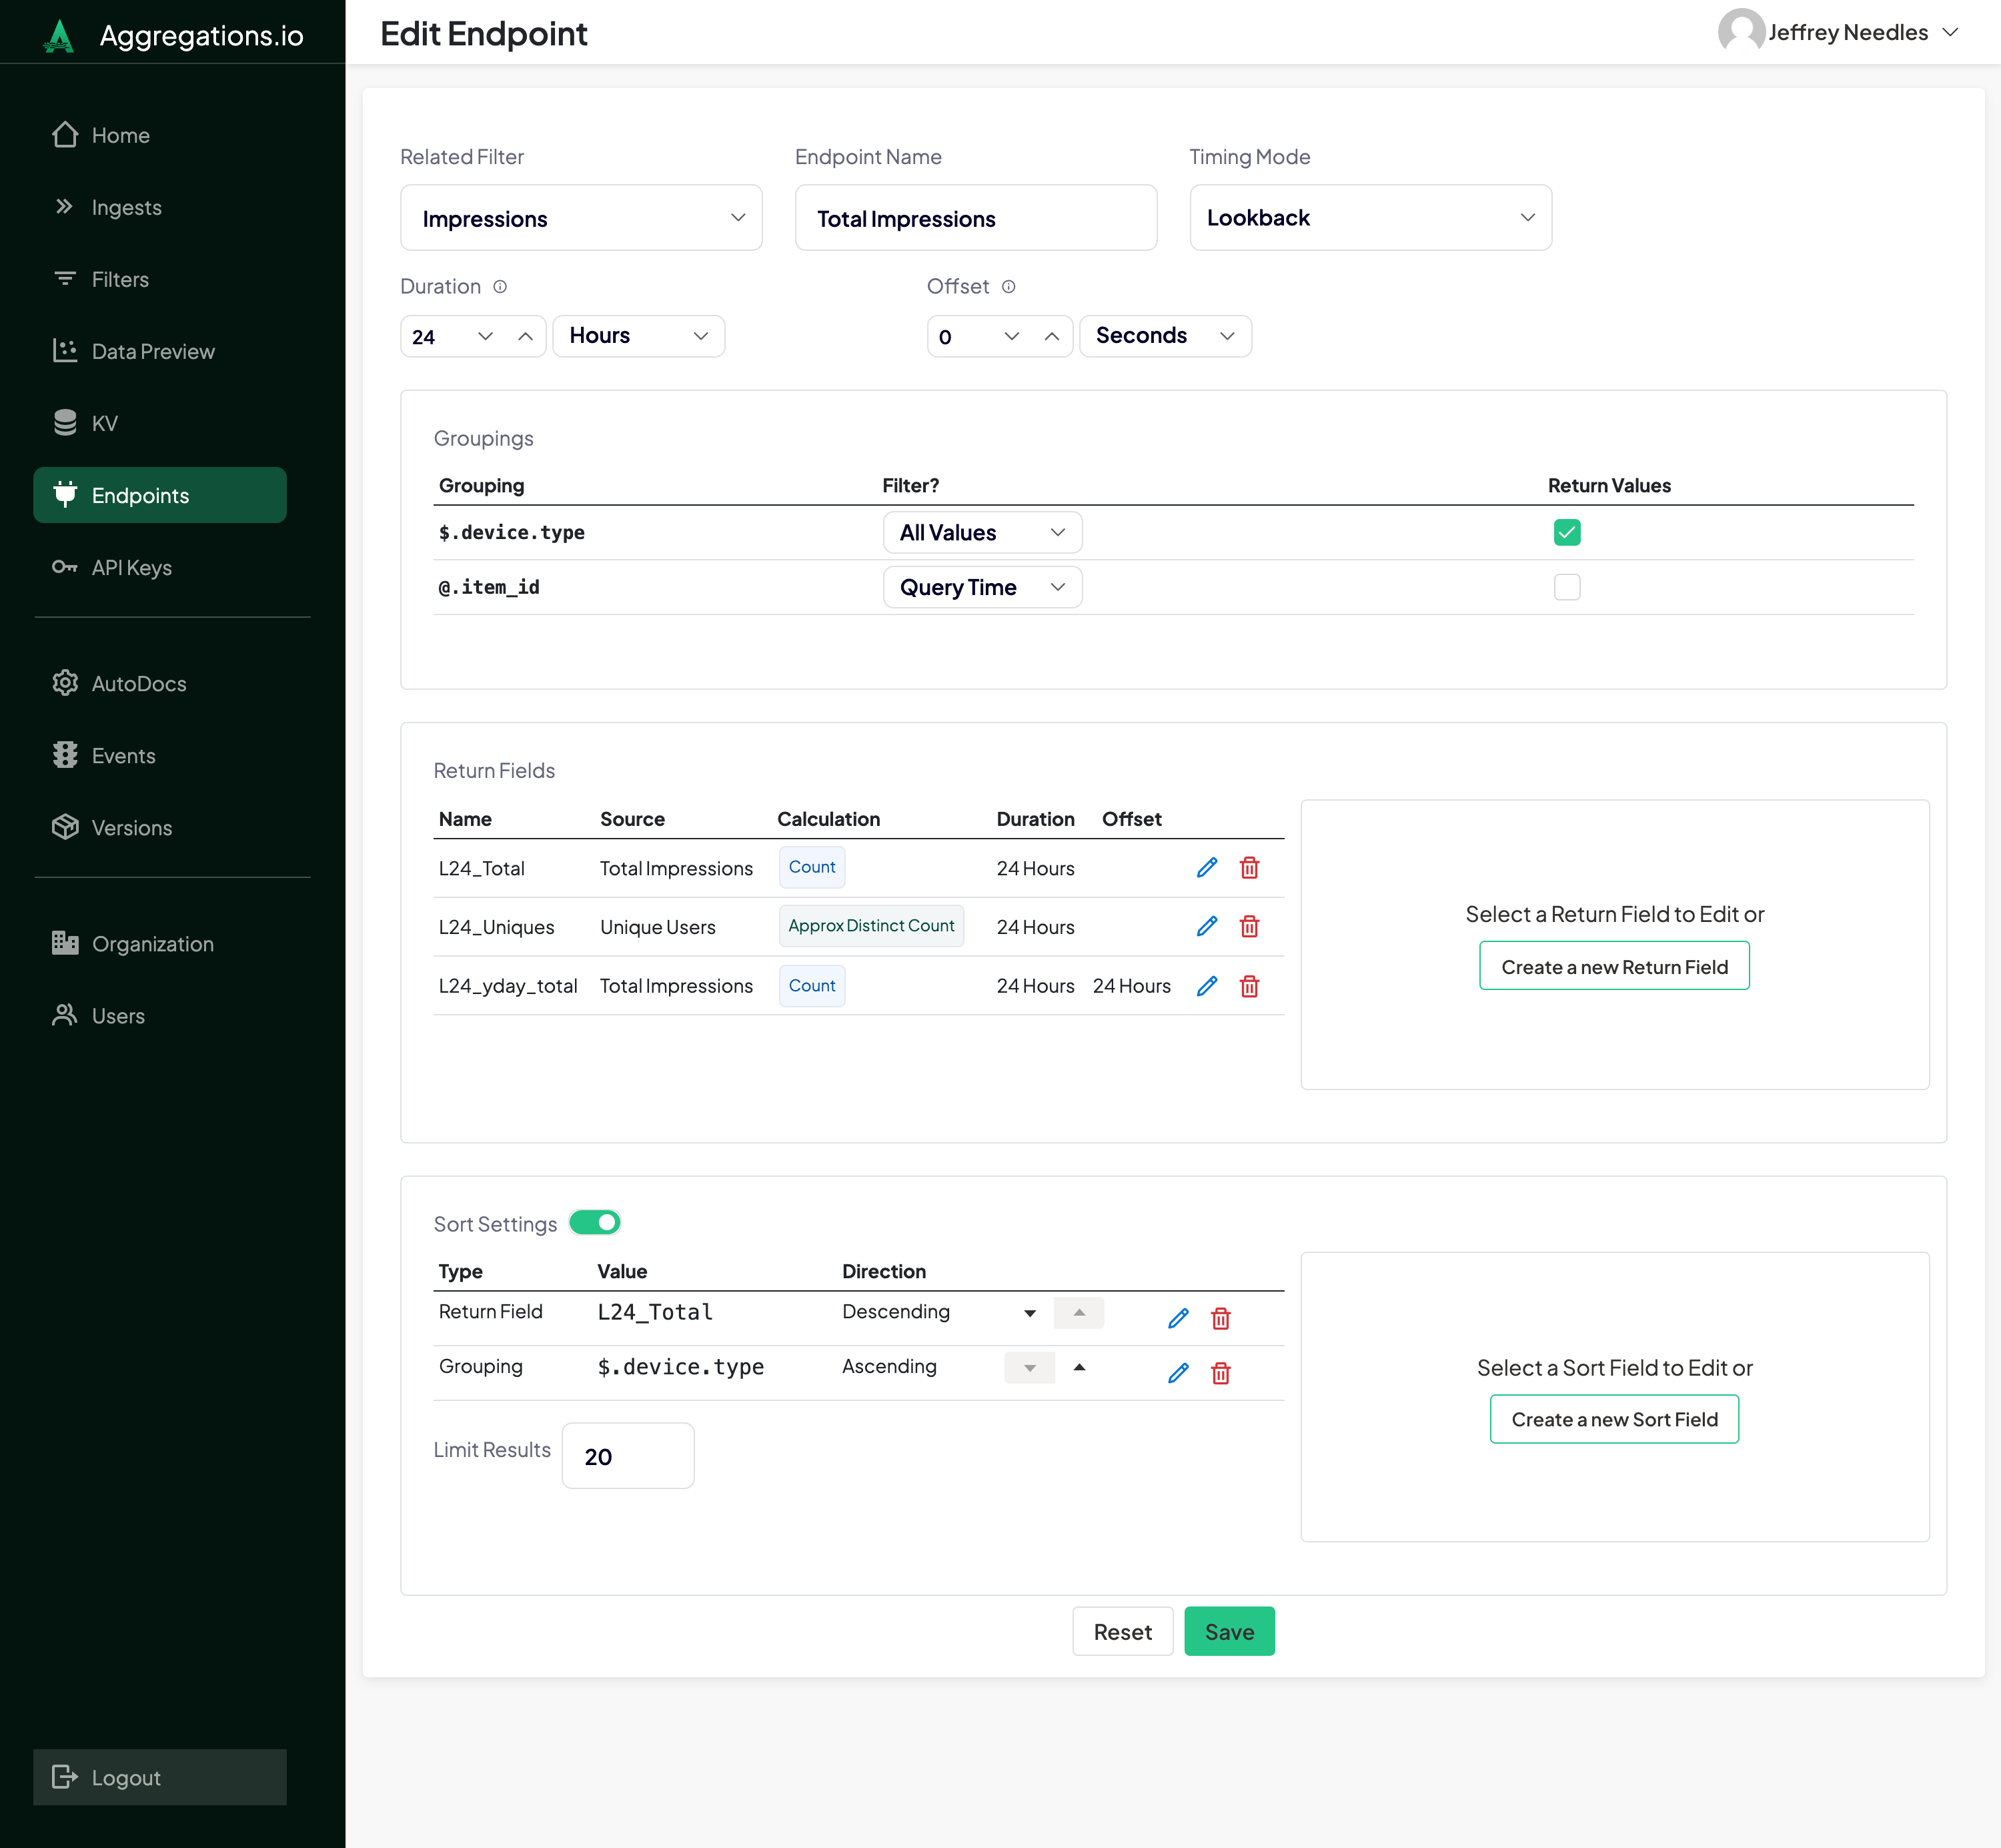The image size is (2001, 1848).
Task: Edit the L24_Total sort field
Action: (x=1178, y=1318)
